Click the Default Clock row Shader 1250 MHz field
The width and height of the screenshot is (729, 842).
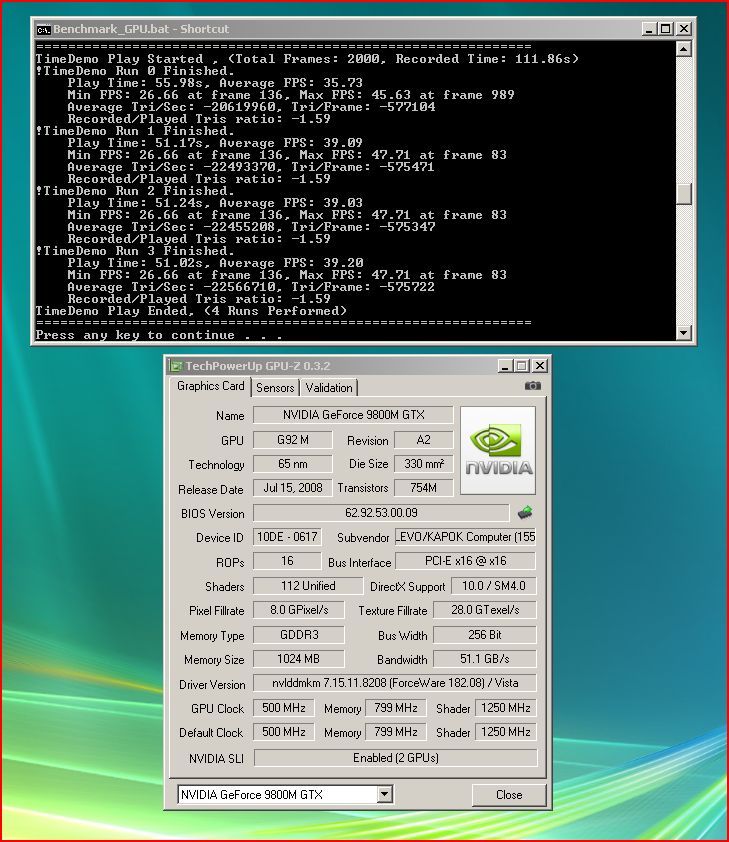pos(506,732)
